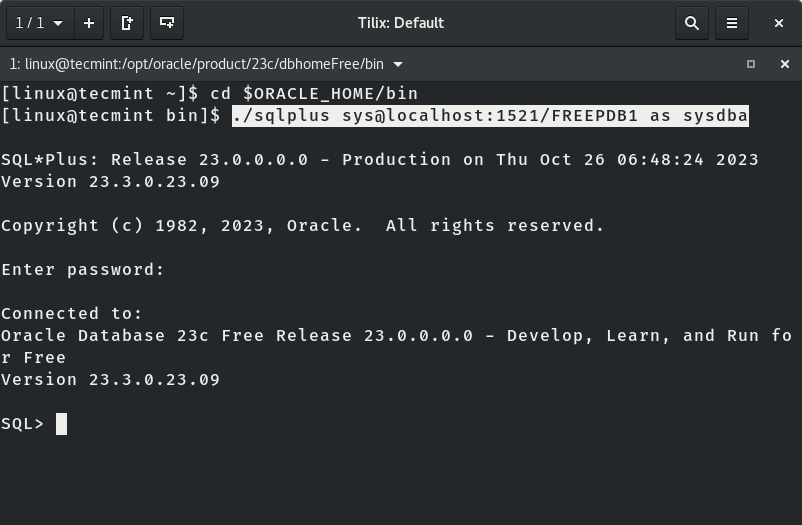Click the Enter password: line
802x525 pixels.
point(83,270)
